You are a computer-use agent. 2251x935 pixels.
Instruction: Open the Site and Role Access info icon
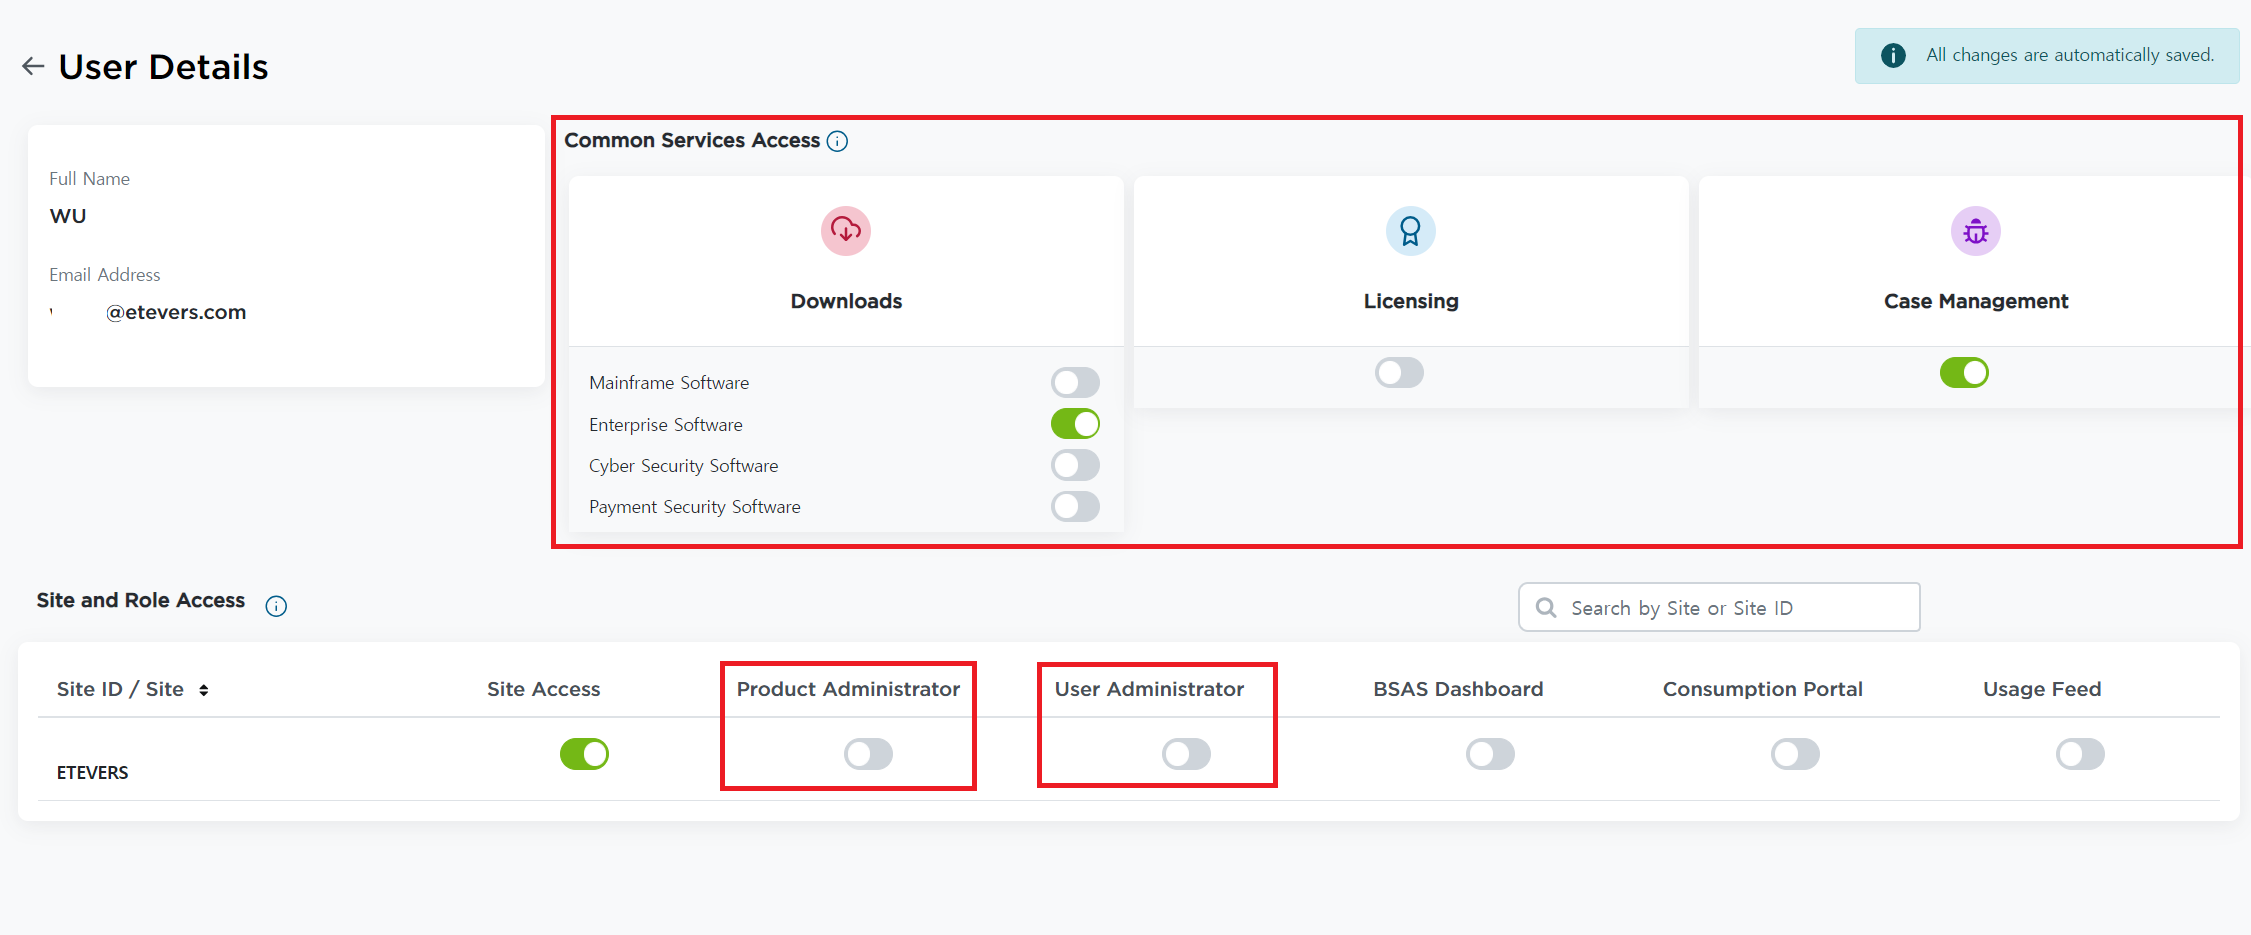click(x=276, y=606)
